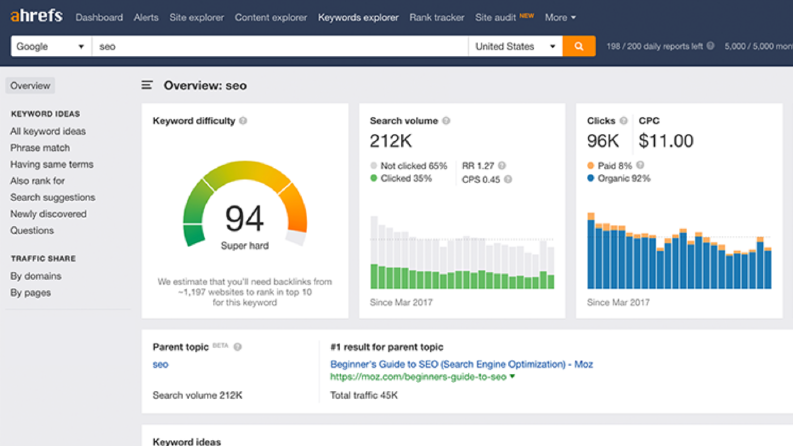Image resolution: width=793 pixels, height=446 pixels.
Task: Click the 212K search volume value
Action: tap(390, 141)
